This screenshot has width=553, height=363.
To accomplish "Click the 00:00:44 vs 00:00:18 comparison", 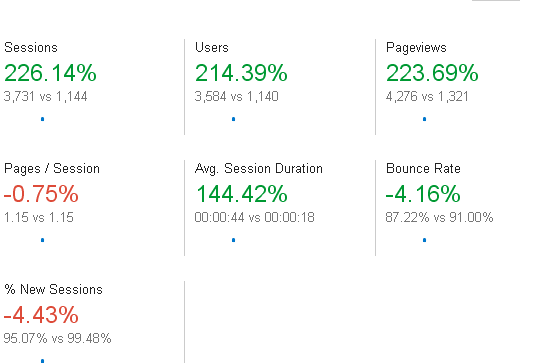I will tap(254, 217).
